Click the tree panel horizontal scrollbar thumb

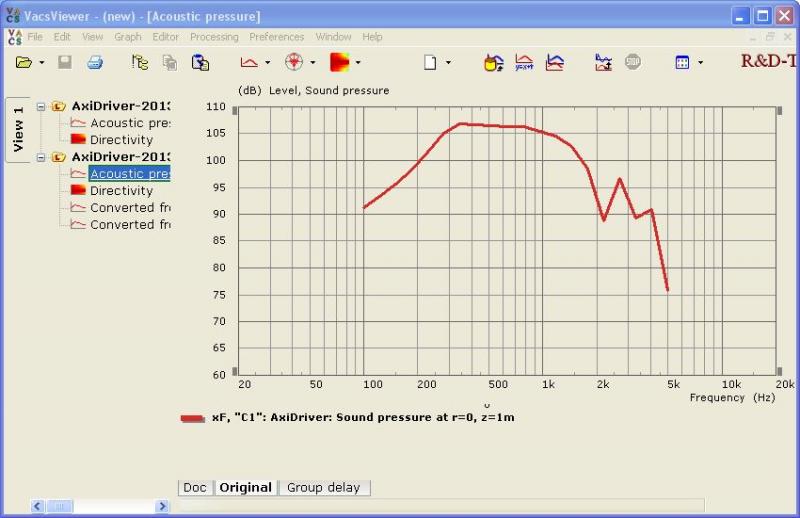(60, 506)
